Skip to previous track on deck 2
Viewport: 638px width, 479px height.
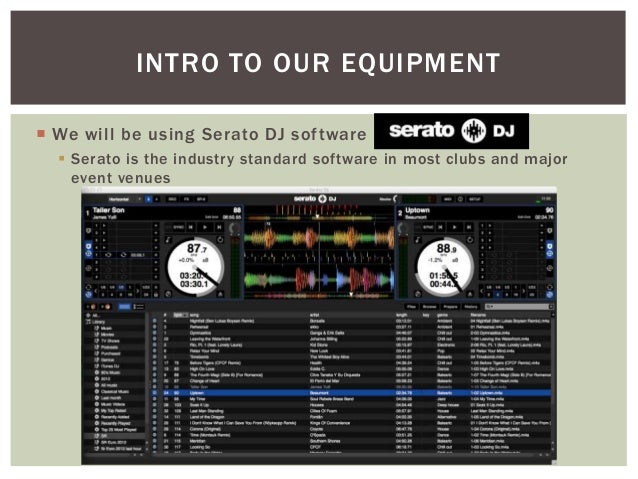pos(440,227)
